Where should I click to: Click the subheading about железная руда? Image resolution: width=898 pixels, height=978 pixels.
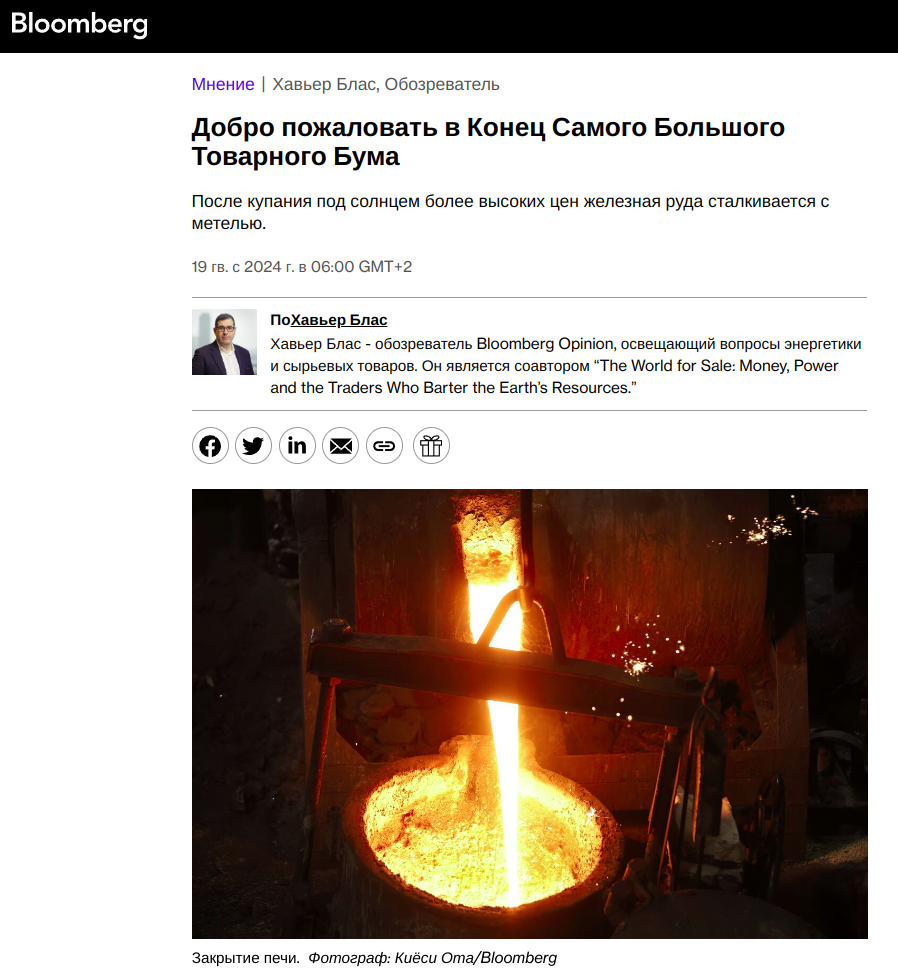510,212
